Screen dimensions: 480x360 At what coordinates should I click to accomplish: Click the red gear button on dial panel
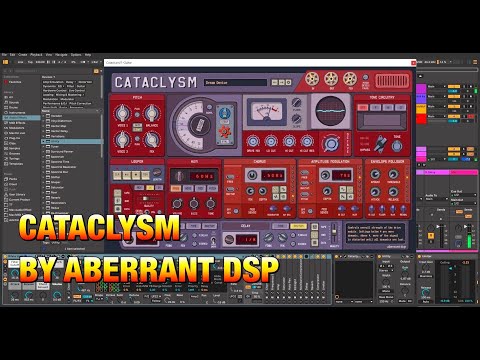tap(225, 132)
